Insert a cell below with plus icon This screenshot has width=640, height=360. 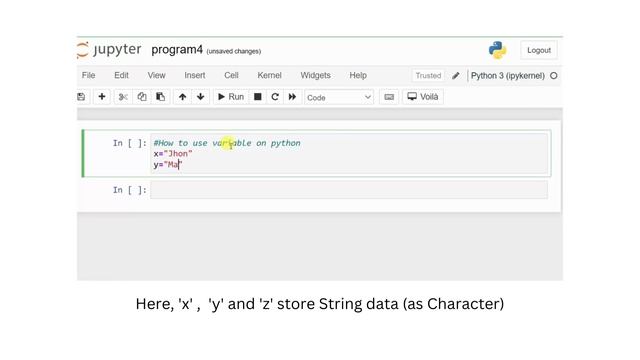click(102, 97)
